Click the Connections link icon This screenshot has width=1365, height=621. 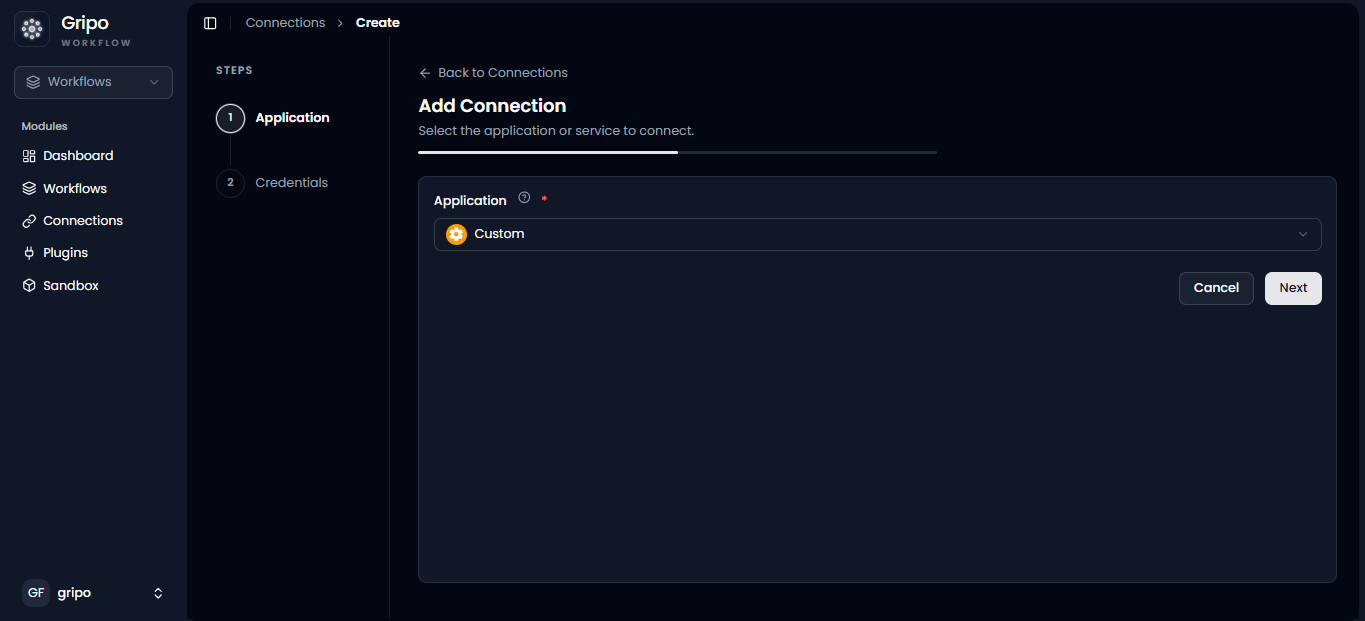(29, 221)
